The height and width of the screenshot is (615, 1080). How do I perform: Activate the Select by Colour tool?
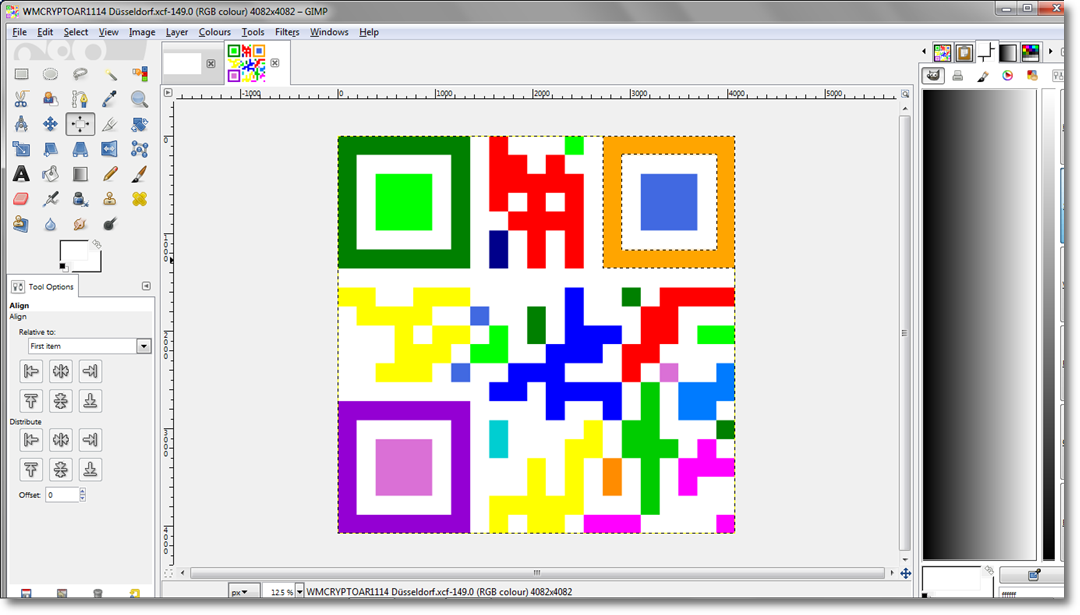coord(139,74)
